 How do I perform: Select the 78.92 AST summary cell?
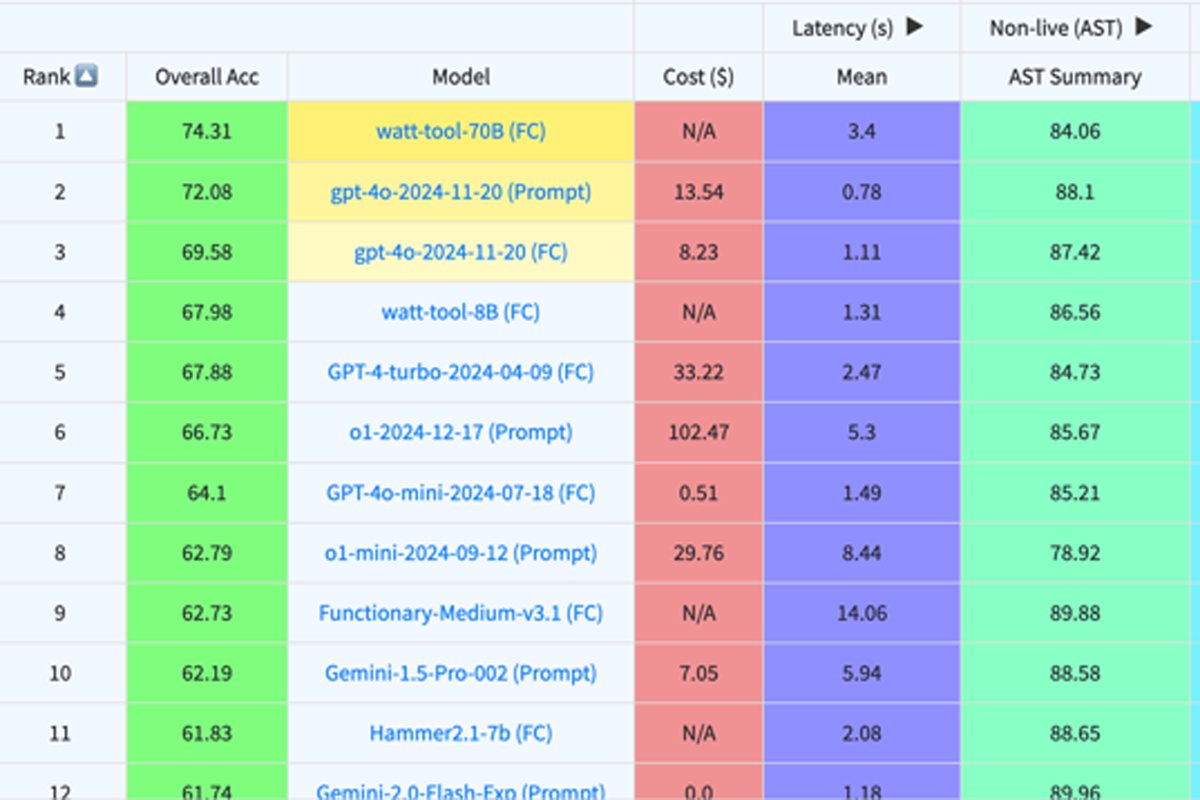[1075, 552]
